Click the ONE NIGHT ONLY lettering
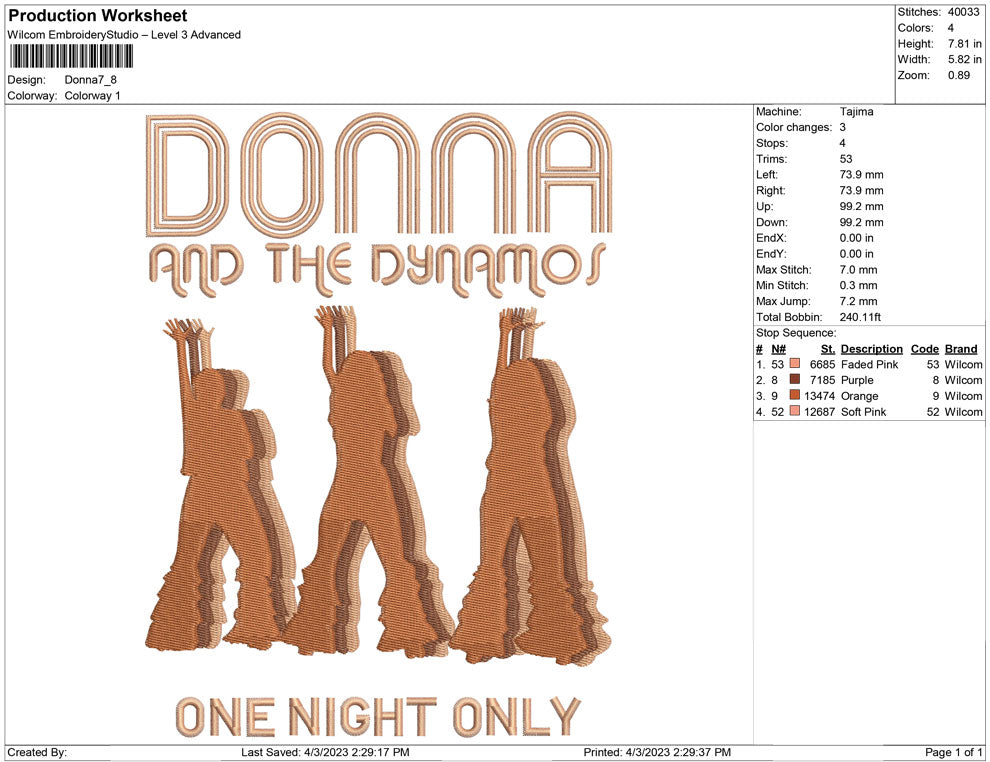Screen dimensions: 990x762 tap(378, 716)
